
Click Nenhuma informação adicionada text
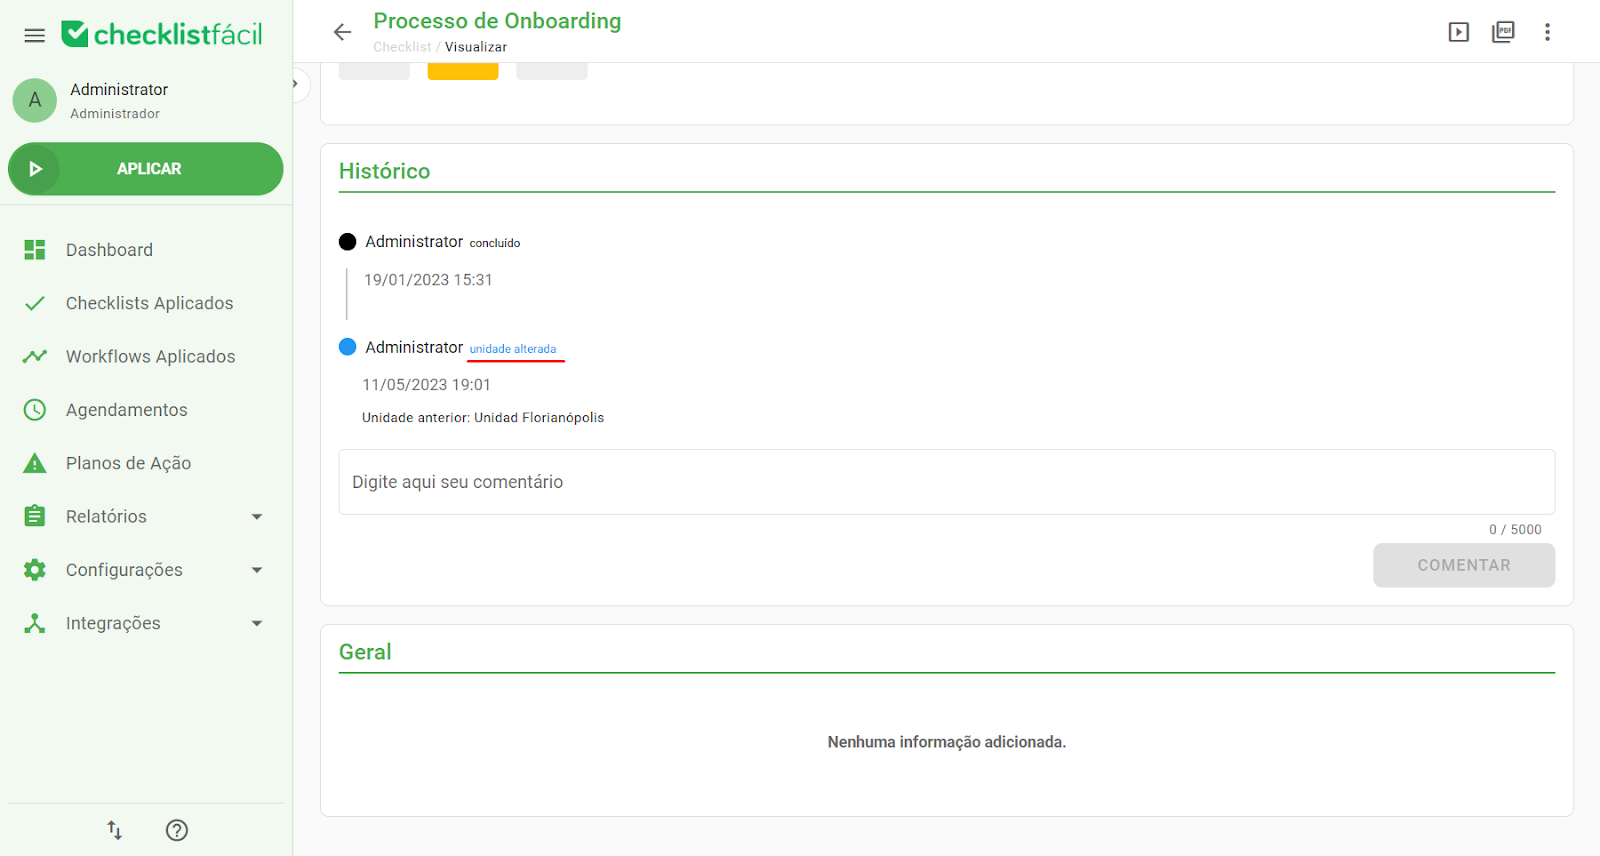[947, 742]
